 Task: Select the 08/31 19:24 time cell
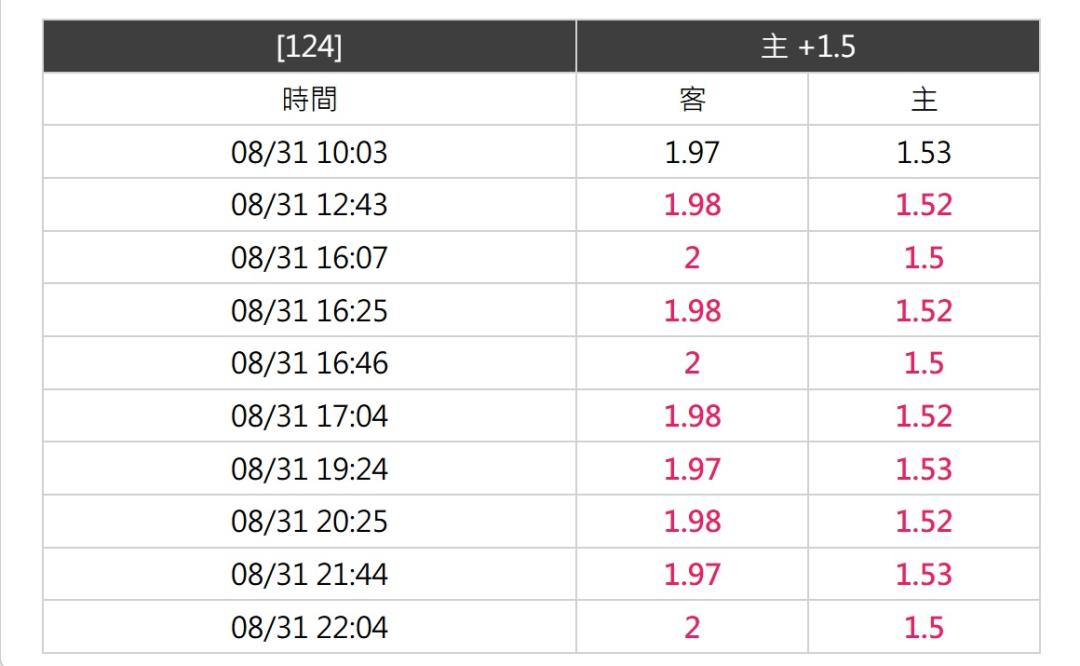point(309,469)
